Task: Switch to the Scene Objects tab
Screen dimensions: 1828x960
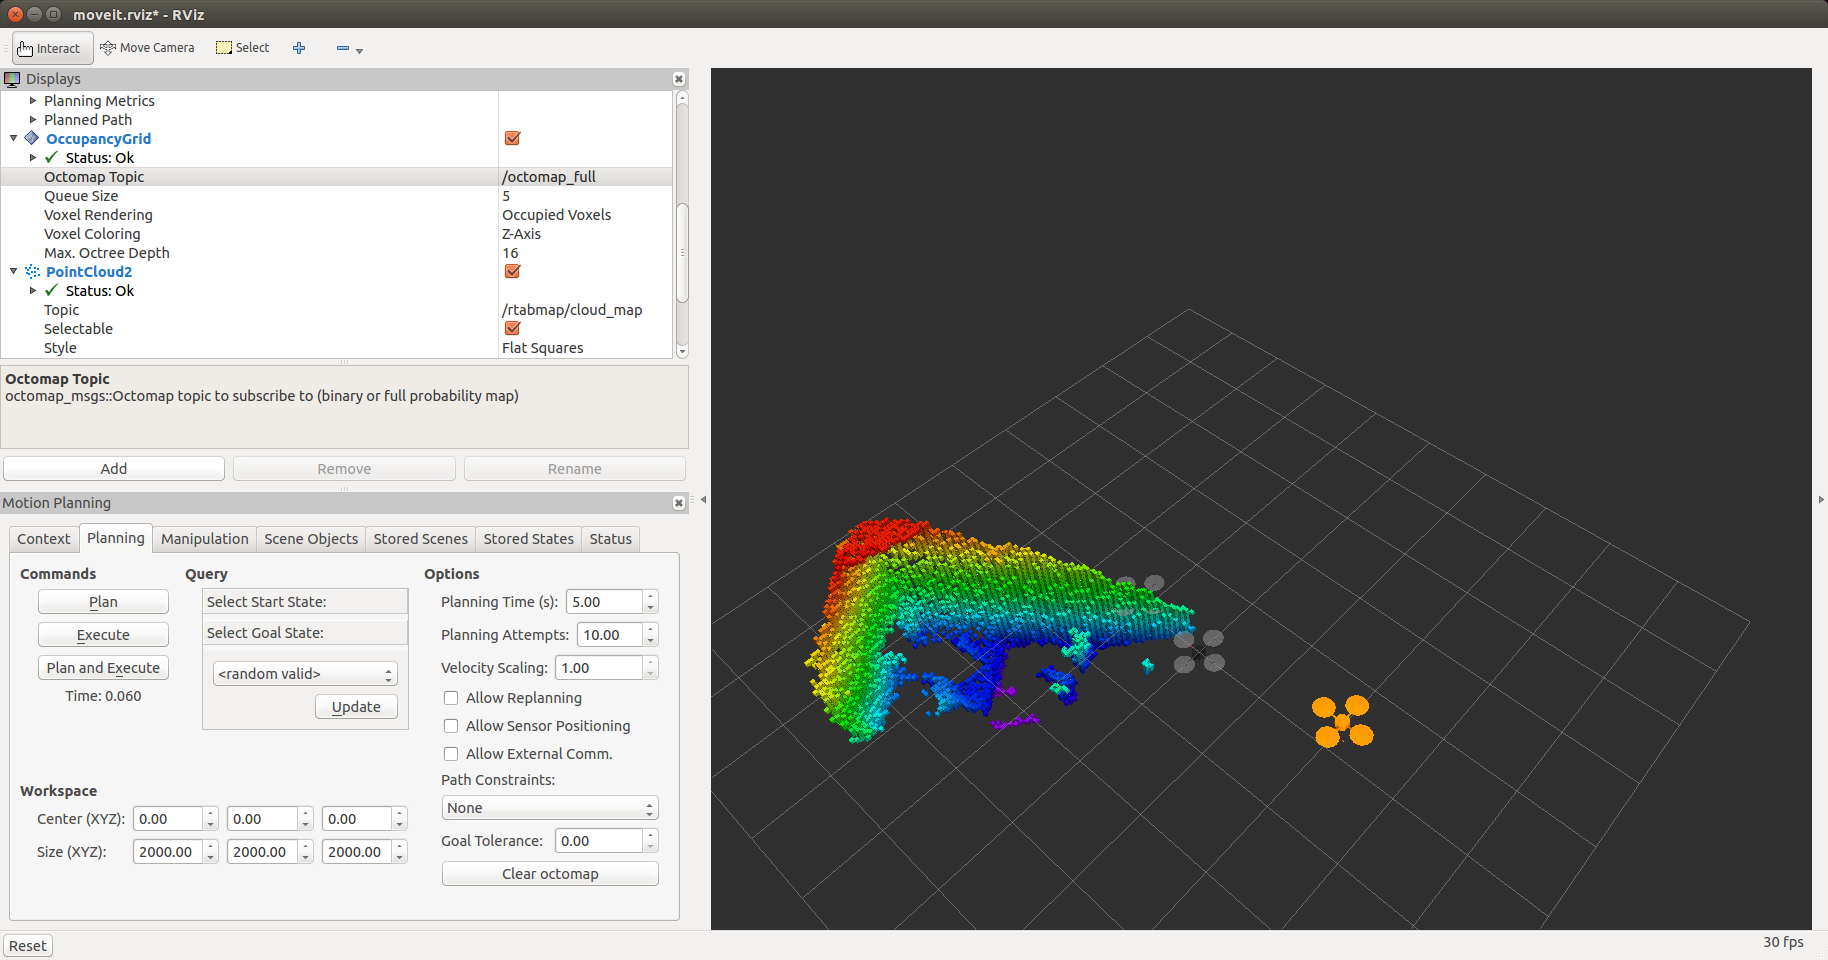Action: coord(310,539)
